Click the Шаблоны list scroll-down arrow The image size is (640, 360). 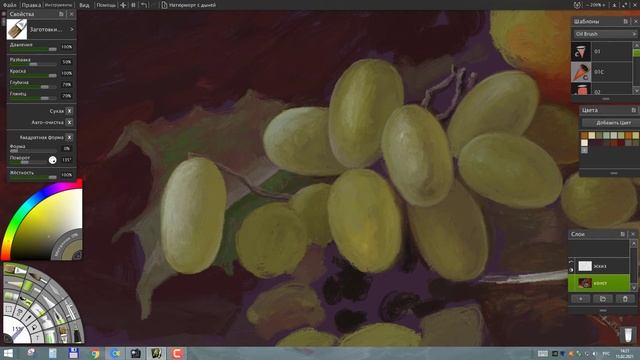pos(636,91)
